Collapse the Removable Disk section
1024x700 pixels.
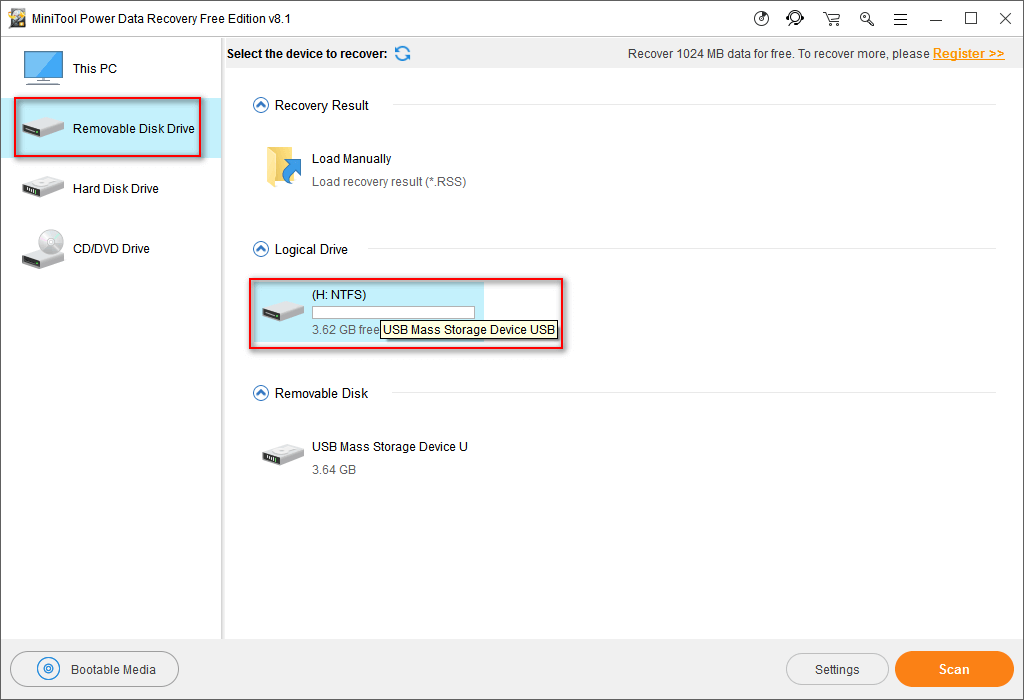pyautogui.click(x=261, y=393)
